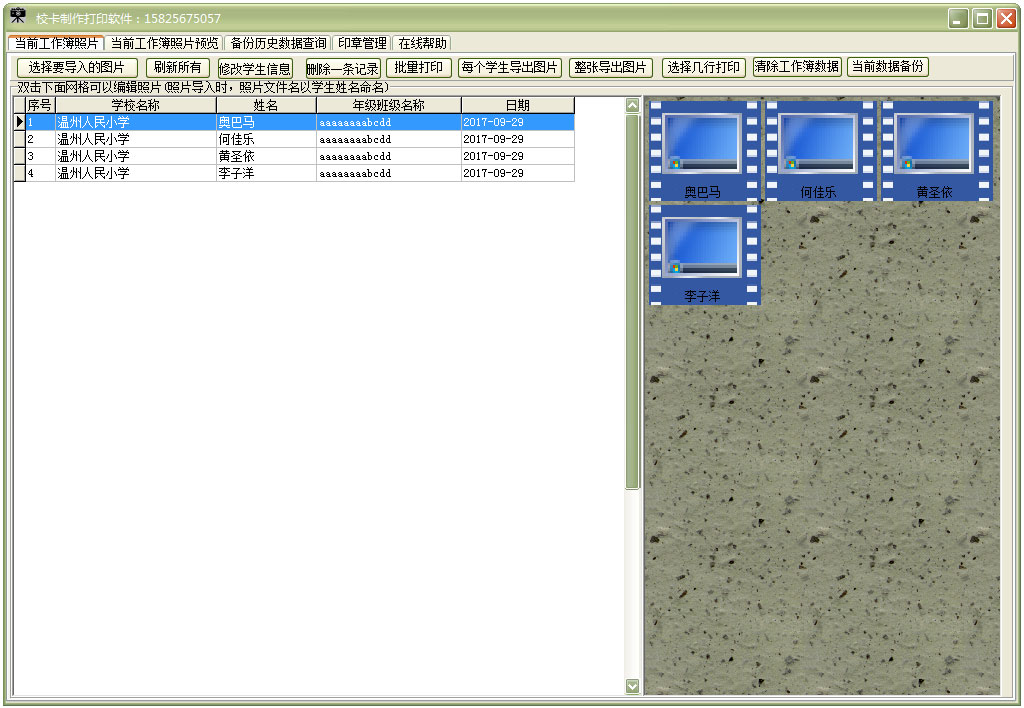The height and width of the screenshot is (708, 1024).
Task: Click the 姓名 column header
Action: 266,105
